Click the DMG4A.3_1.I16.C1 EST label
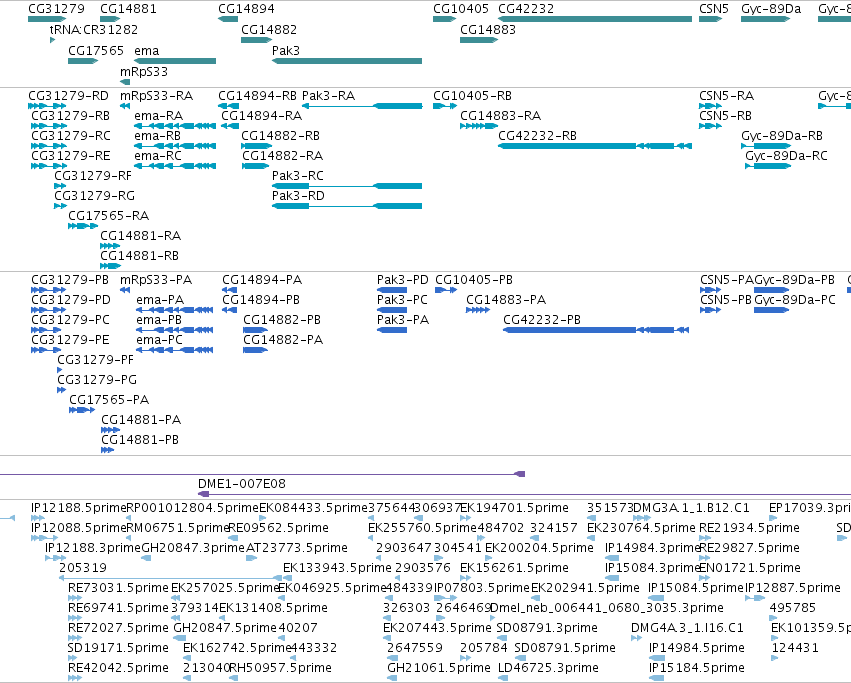851x683 pixels. 687,628
